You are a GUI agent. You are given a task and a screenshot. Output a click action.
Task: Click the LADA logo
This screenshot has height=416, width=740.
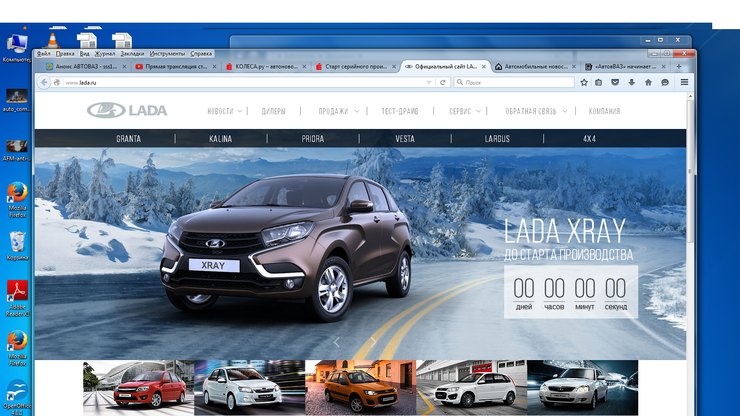[x=127, y=110]
